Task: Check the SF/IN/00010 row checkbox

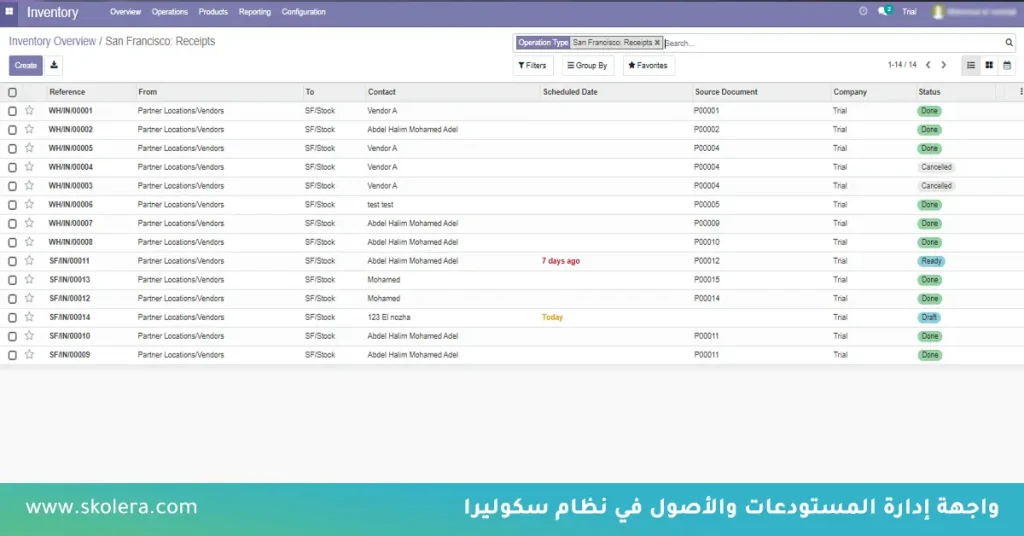Action: click(x=12, y=336)
